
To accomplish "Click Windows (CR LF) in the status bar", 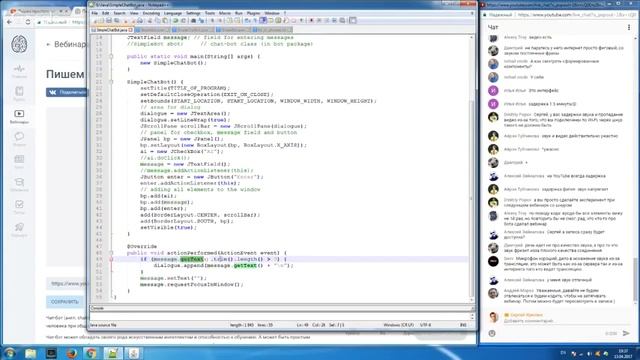I will coord(398,325).
